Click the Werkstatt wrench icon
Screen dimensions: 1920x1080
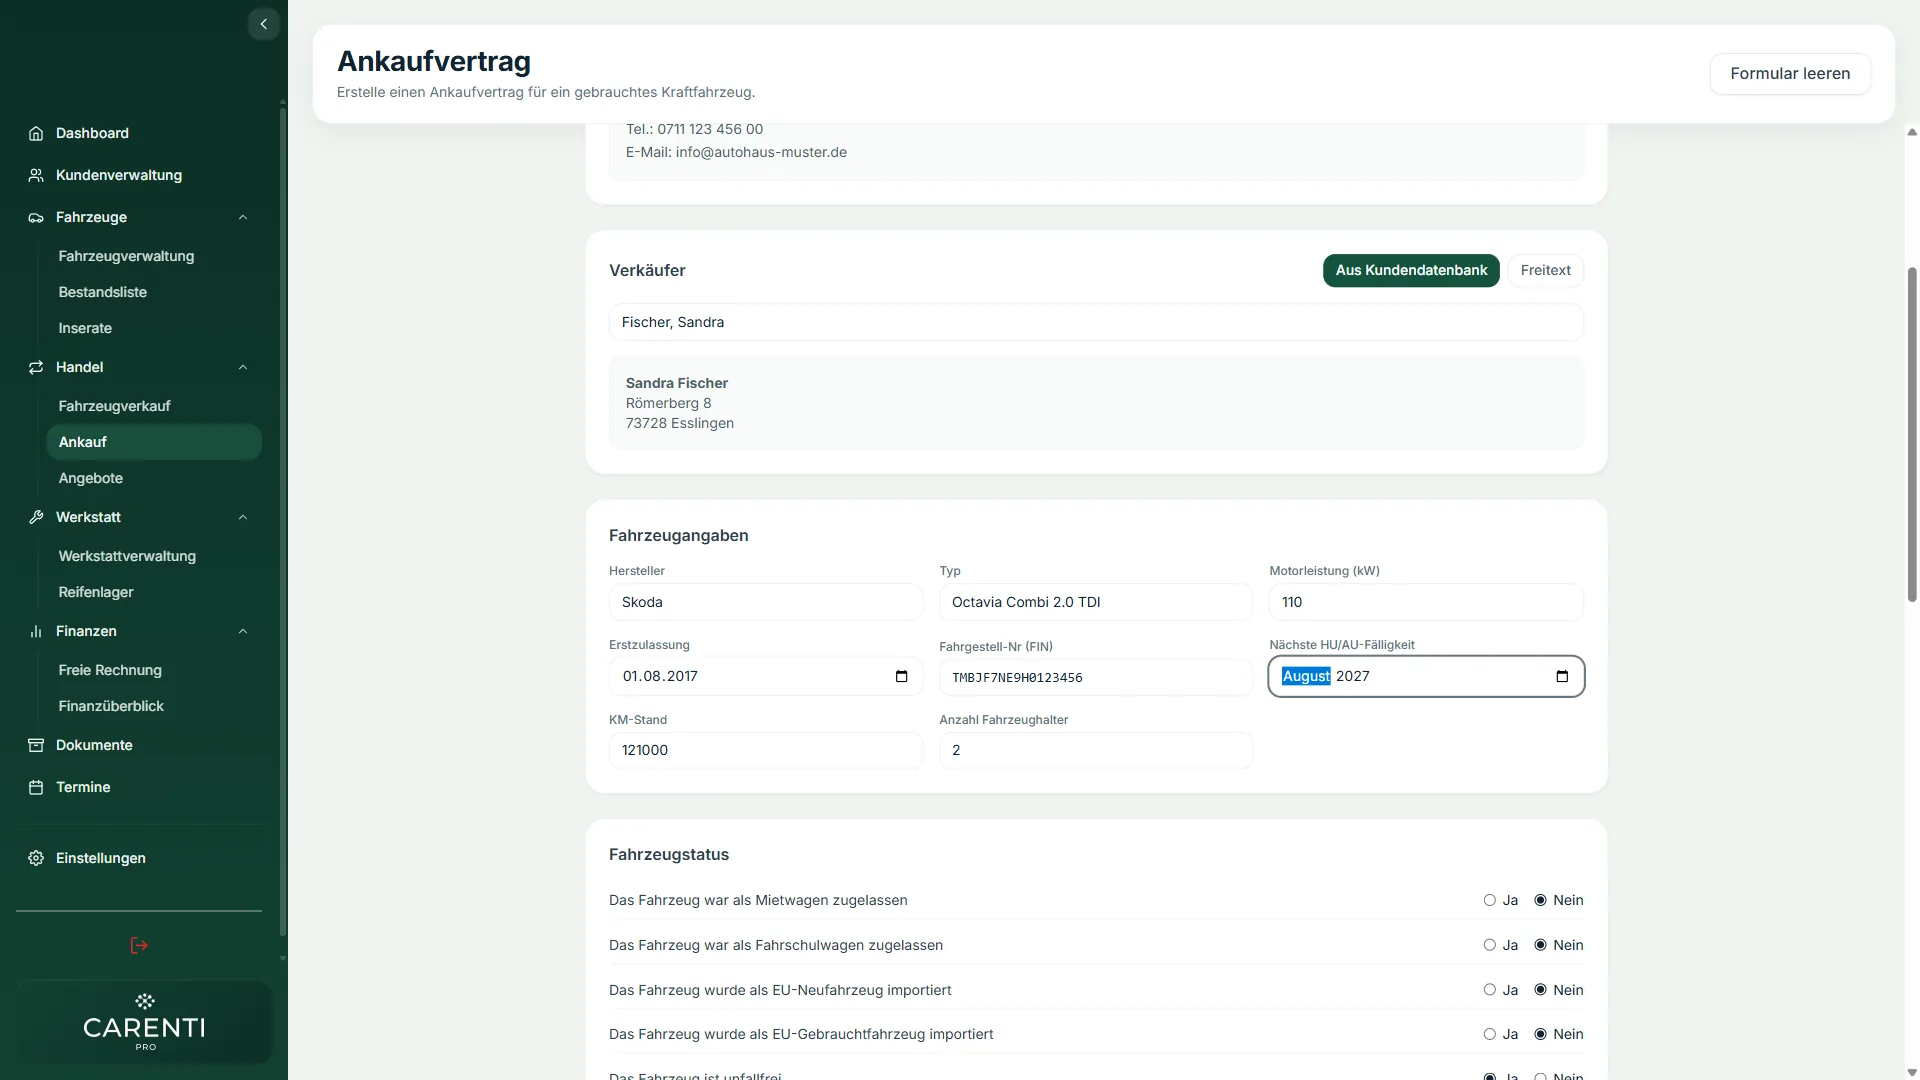pyautogui.click(x=36, y=517)
